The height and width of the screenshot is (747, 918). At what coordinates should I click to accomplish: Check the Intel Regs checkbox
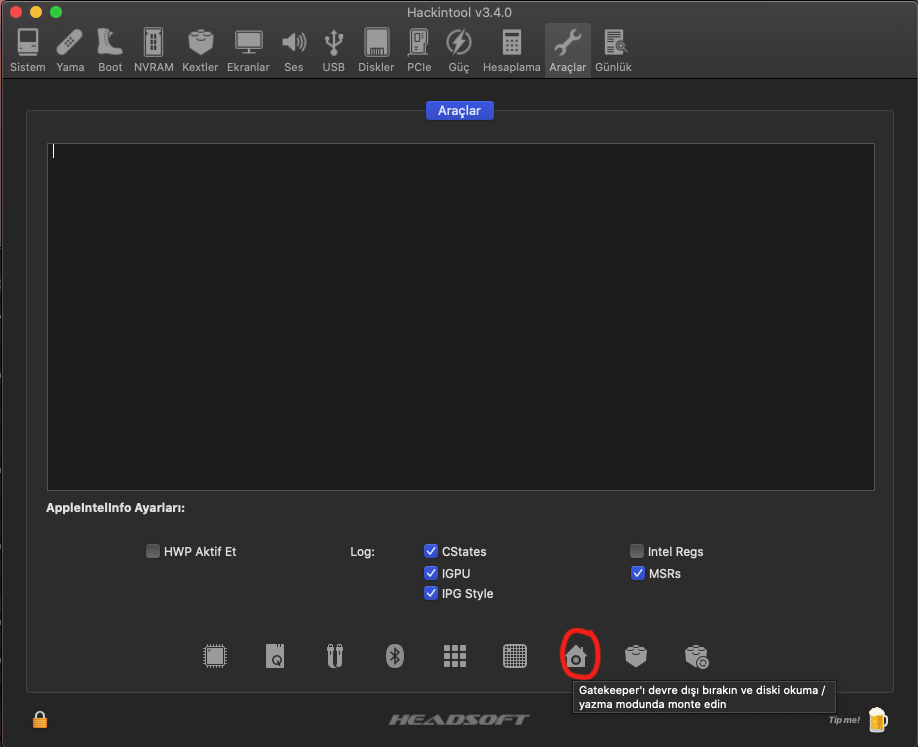[637, 551]
